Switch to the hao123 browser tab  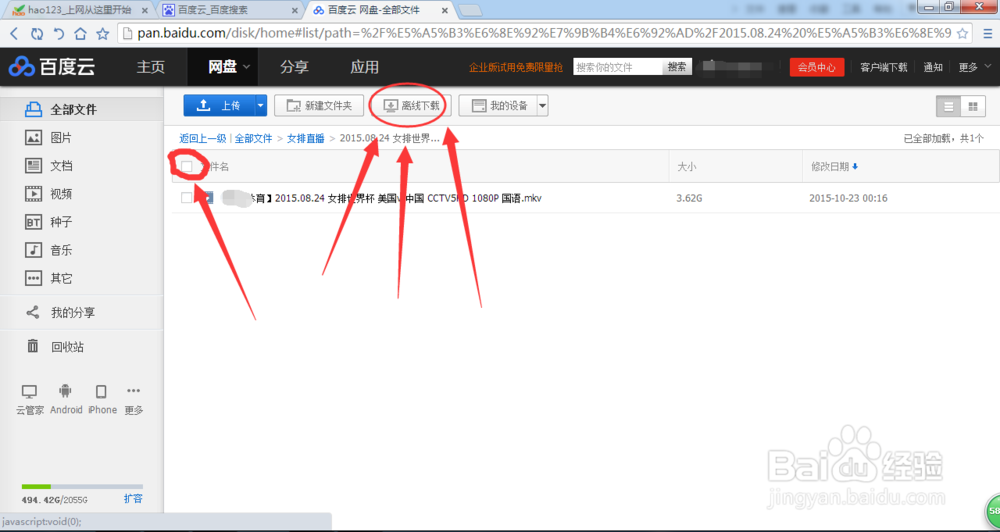pyautogui.click(x=81, y=10)
